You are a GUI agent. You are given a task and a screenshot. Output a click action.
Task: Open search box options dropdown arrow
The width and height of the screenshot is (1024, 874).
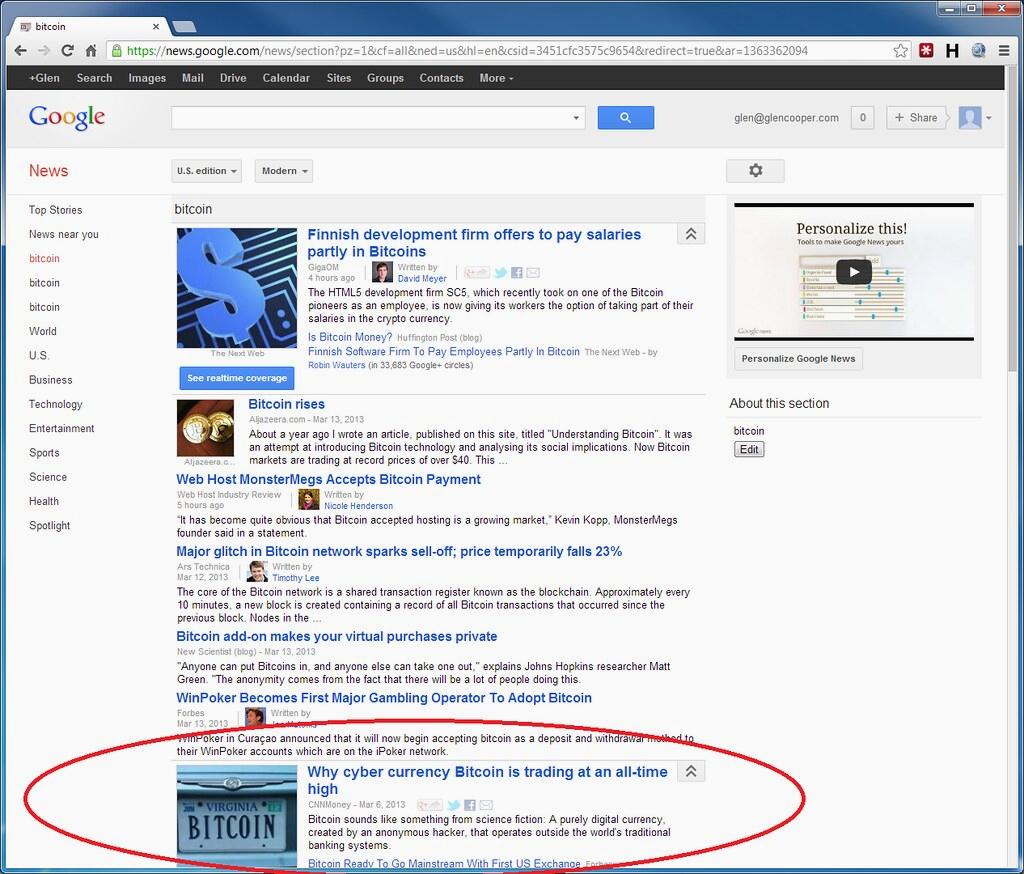pyautogui.click(x=576, y=118)
